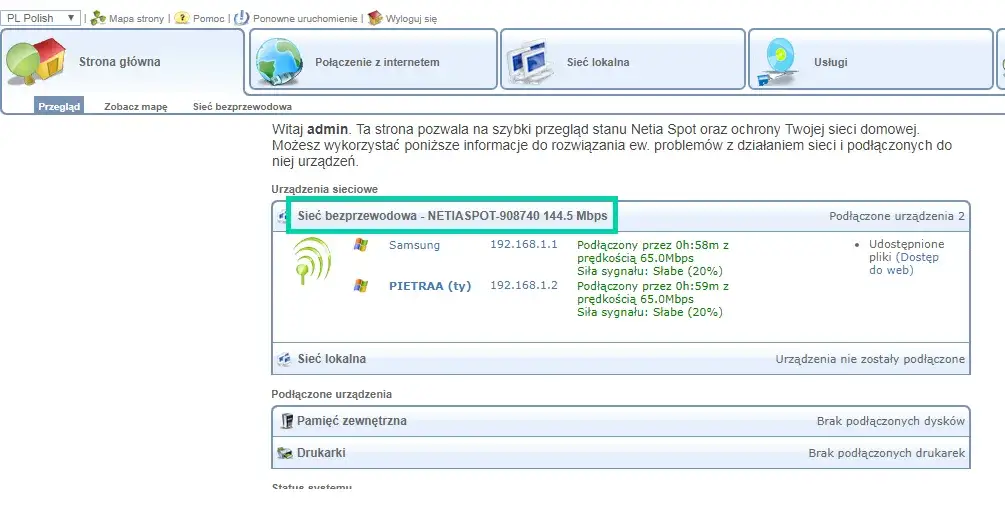Viewport: 1005px width, 509px height.
Task: Click the green wireless antenna icon
Action: pos(312,261)
